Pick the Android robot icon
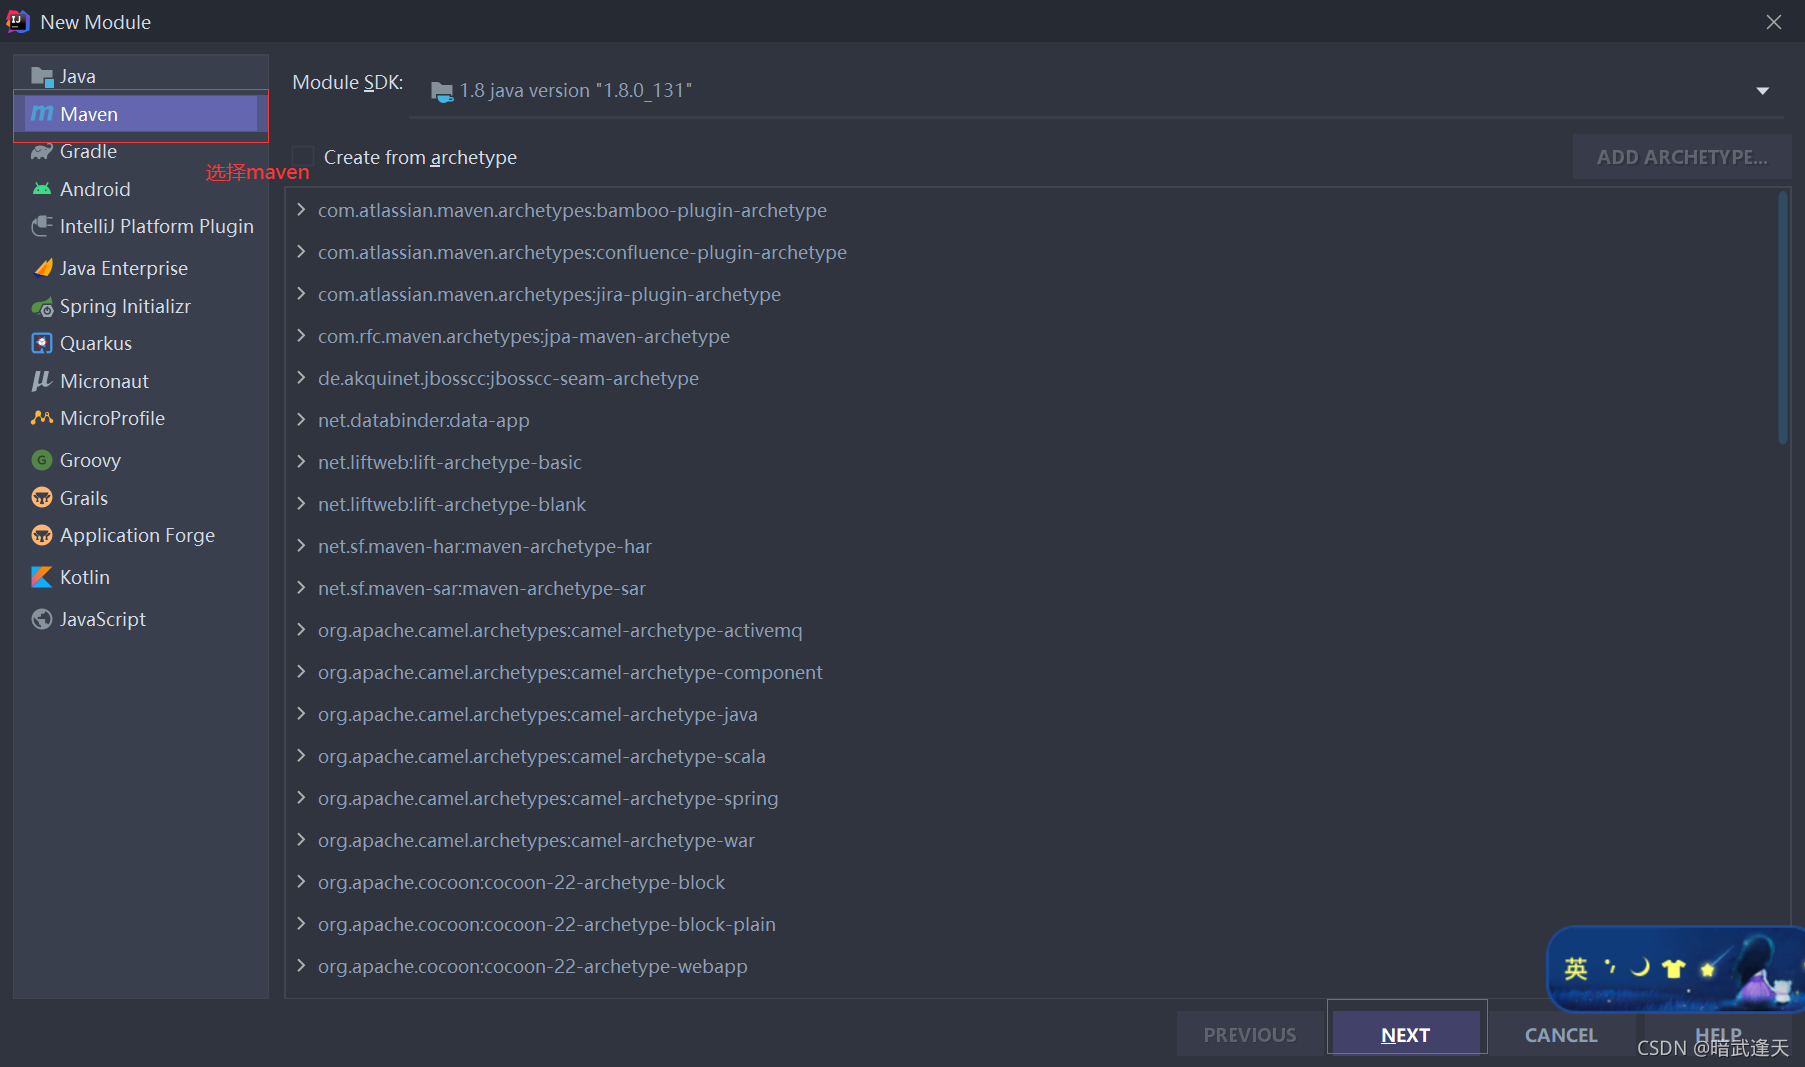1805x1067 pixels. point(42,189)
